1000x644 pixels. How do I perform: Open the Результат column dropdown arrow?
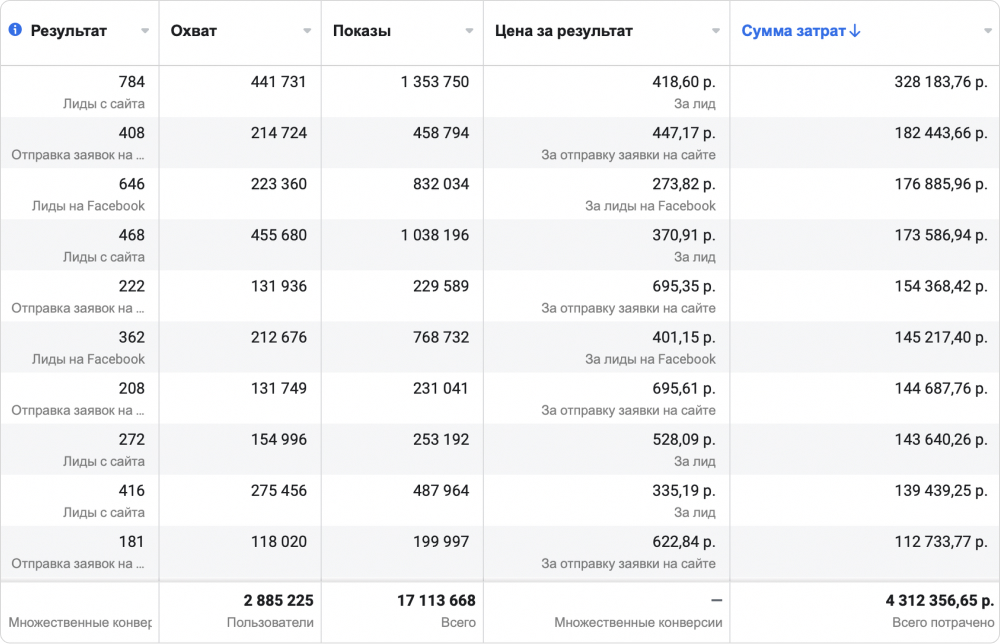145,31
